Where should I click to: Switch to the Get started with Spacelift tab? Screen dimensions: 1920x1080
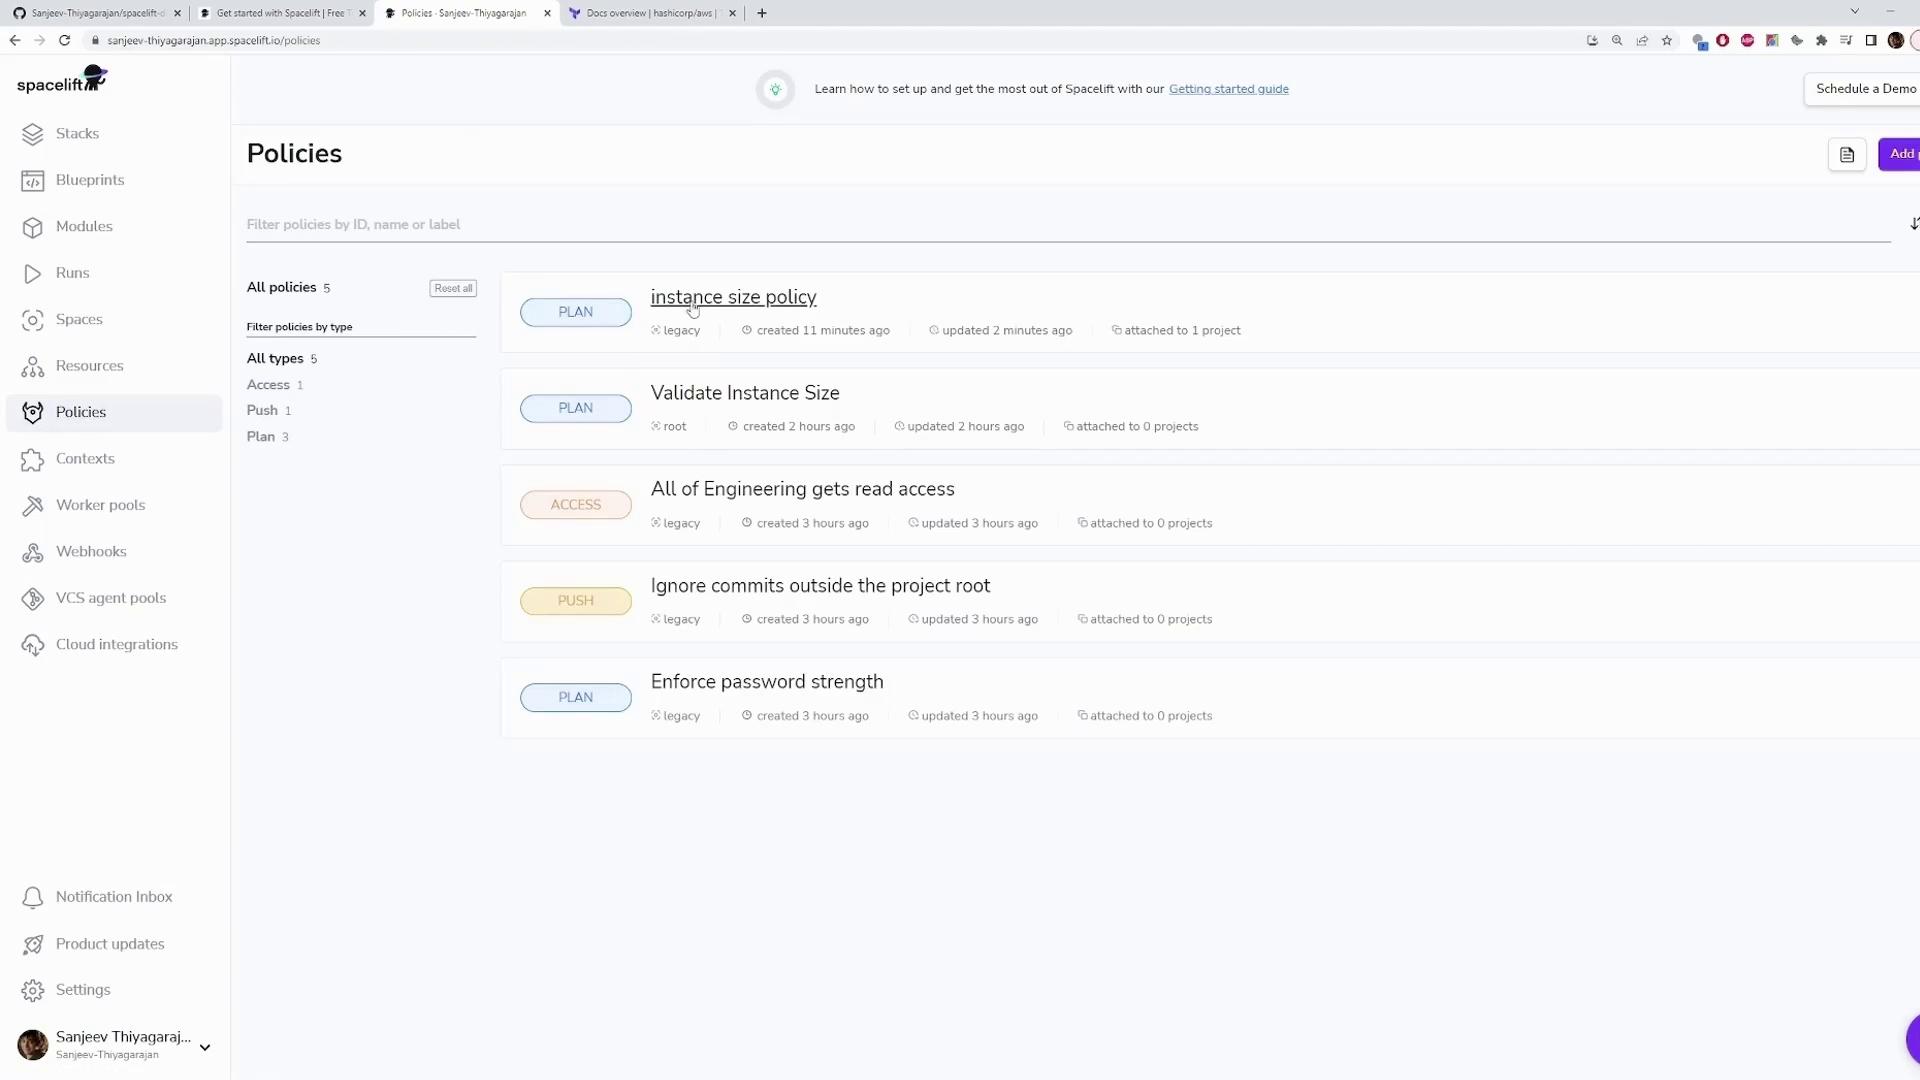click(280, 13)
